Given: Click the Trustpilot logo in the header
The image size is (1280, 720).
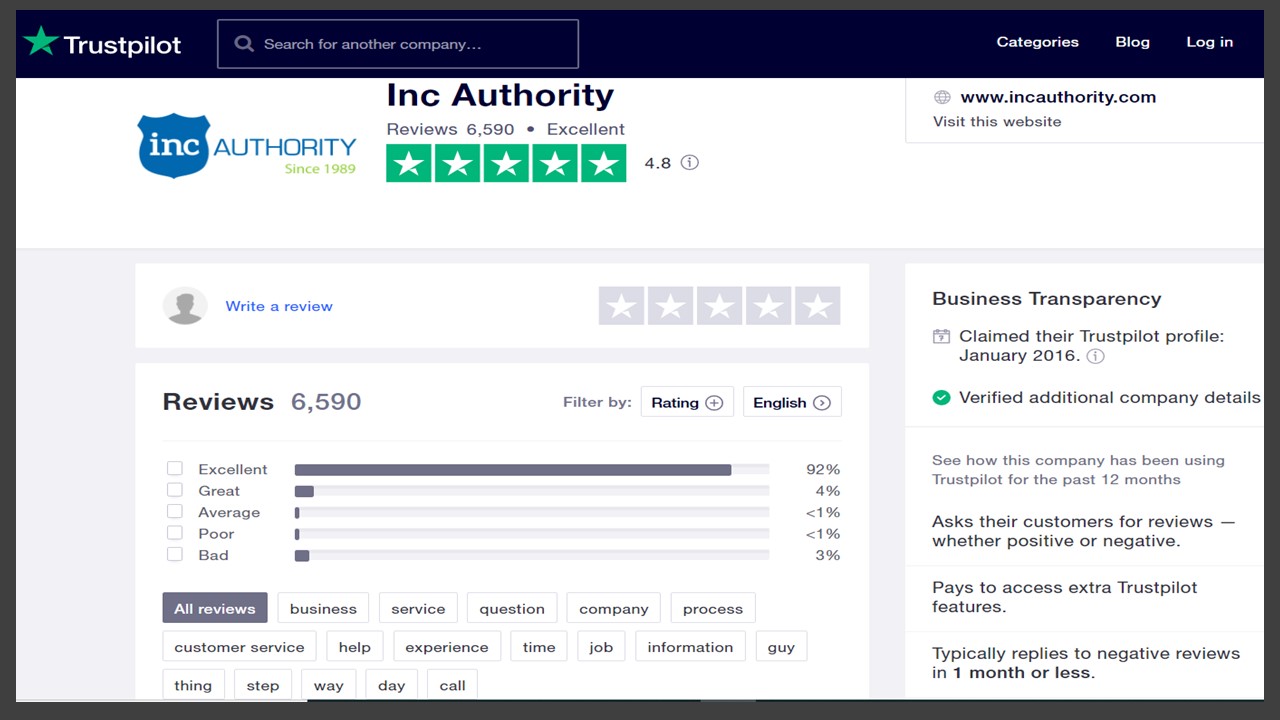Looking at the screenshot, I should pyautogui.click(x=102, y=43).
